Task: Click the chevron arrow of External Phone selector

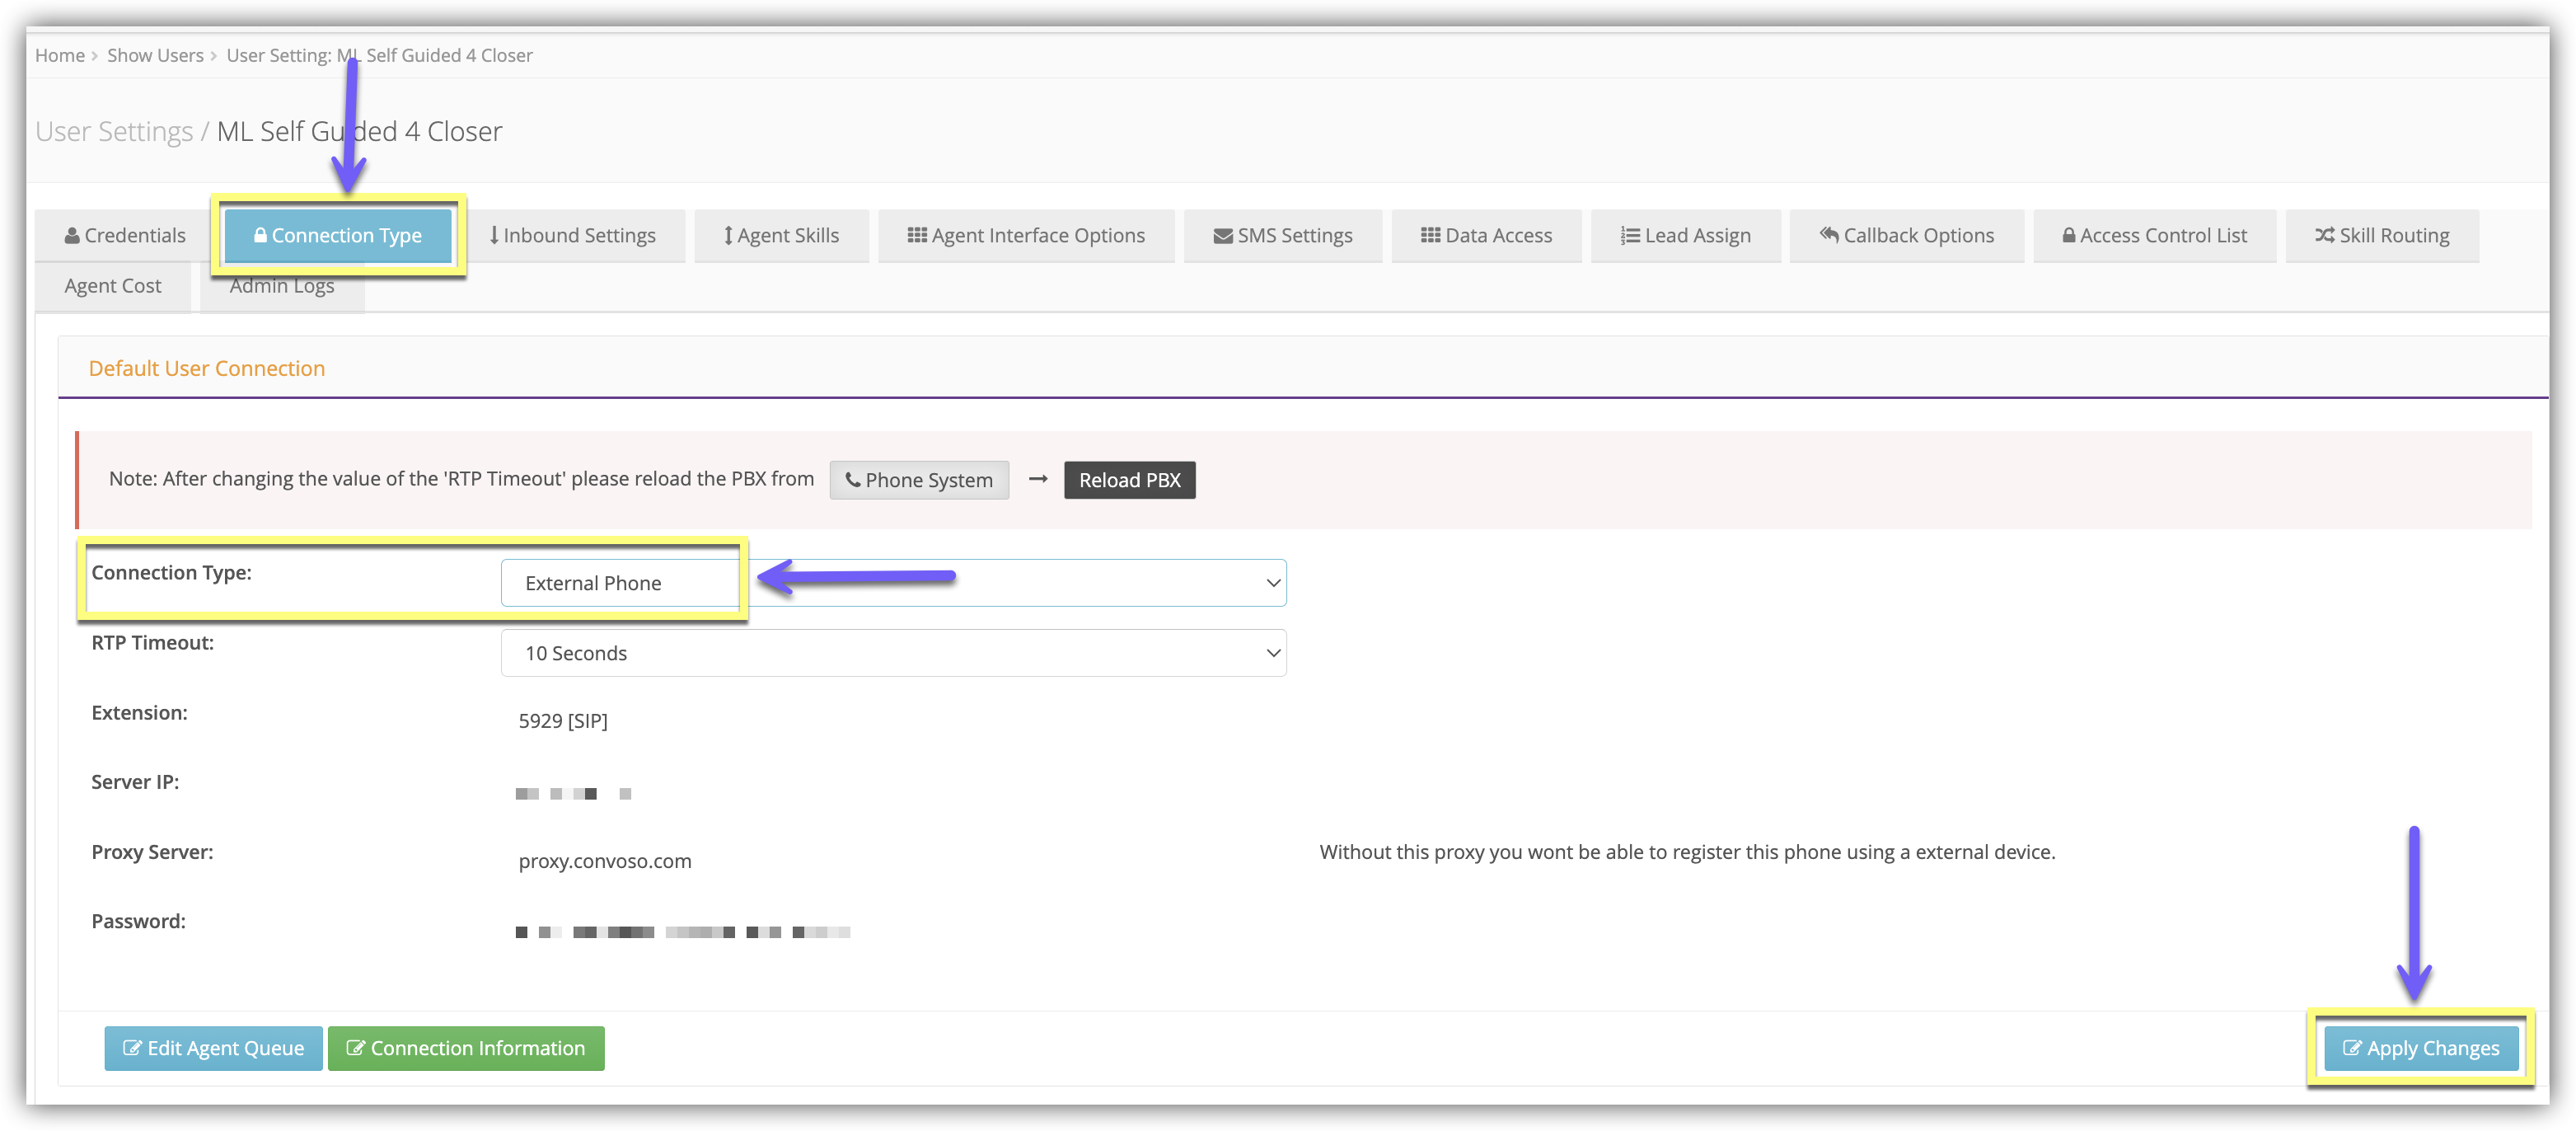Action: tap(1272, 583)
